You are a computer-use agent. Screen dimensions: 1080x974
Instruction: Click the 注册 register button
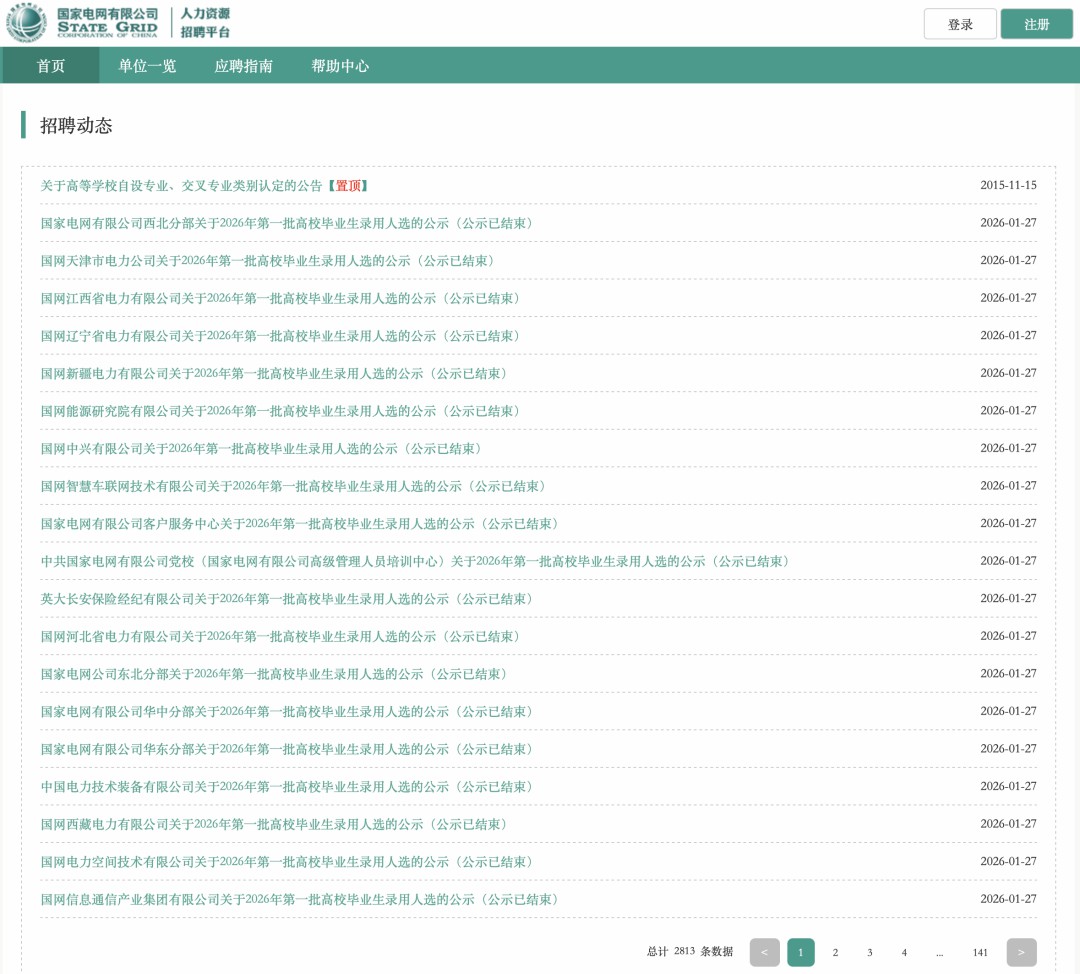click(1036, 24)
